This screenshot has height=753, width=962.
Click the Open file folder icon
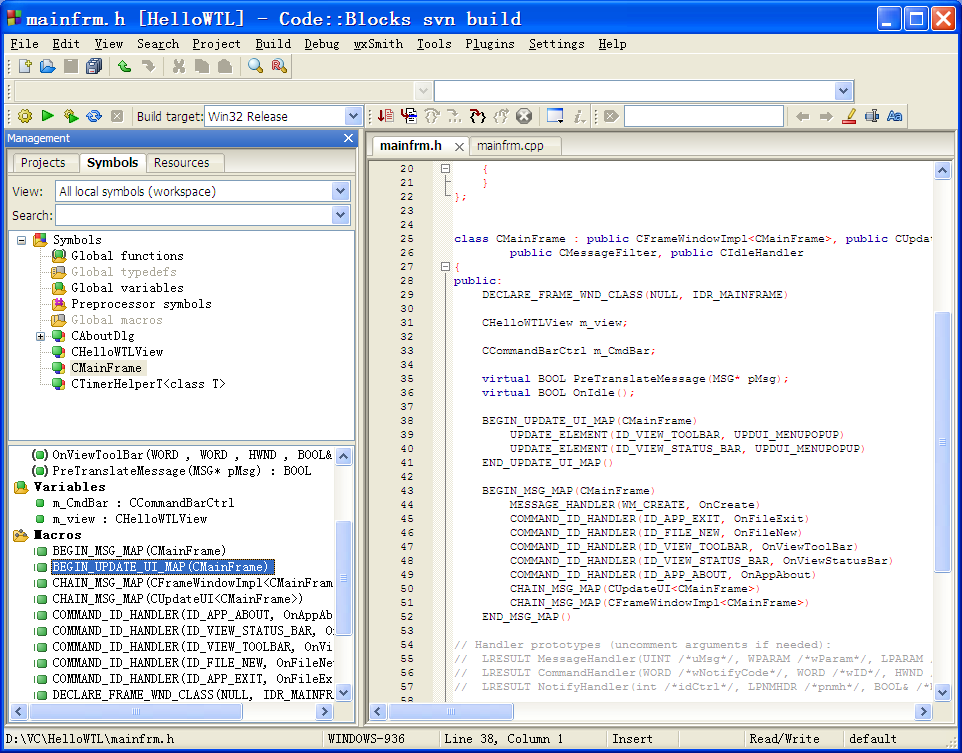[x=48, y=66]
